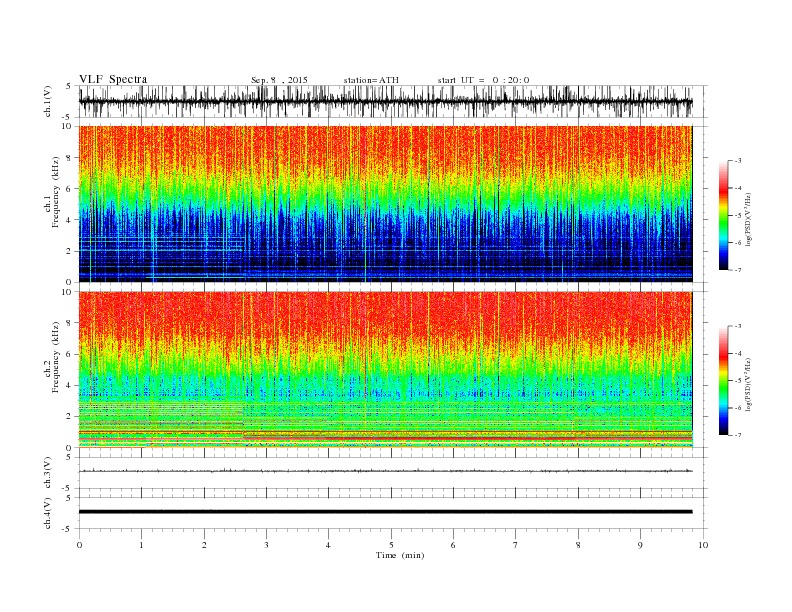
Task: Click inside the ch.1 spectrogram panel
Action: tap(385, 204)
